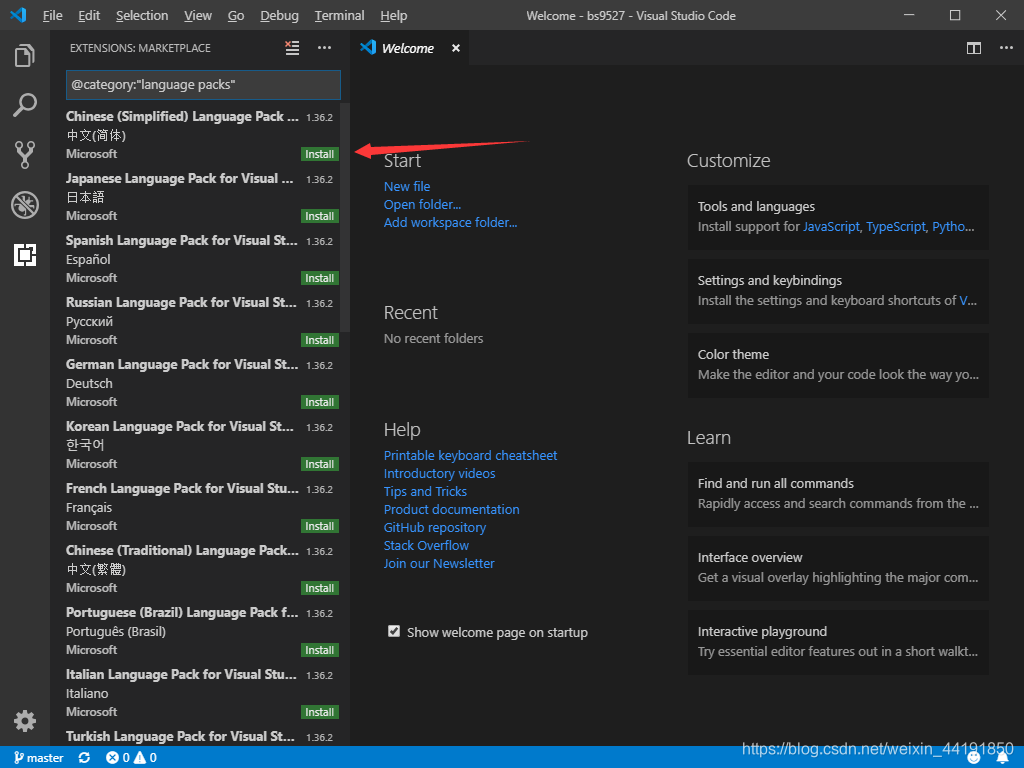Screen dimensions: 1024x768
Task: Click the JavaScript support link
Action: pyautogui.click(x=831, y=227)
